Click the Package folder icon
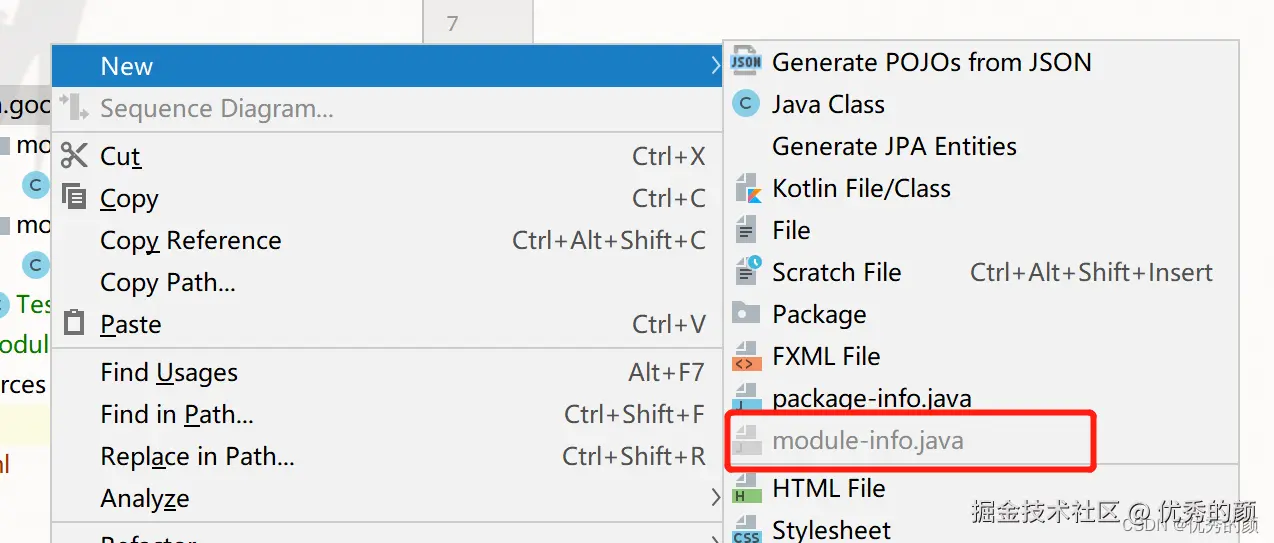The image size is (1274, 543). point(746,314)
